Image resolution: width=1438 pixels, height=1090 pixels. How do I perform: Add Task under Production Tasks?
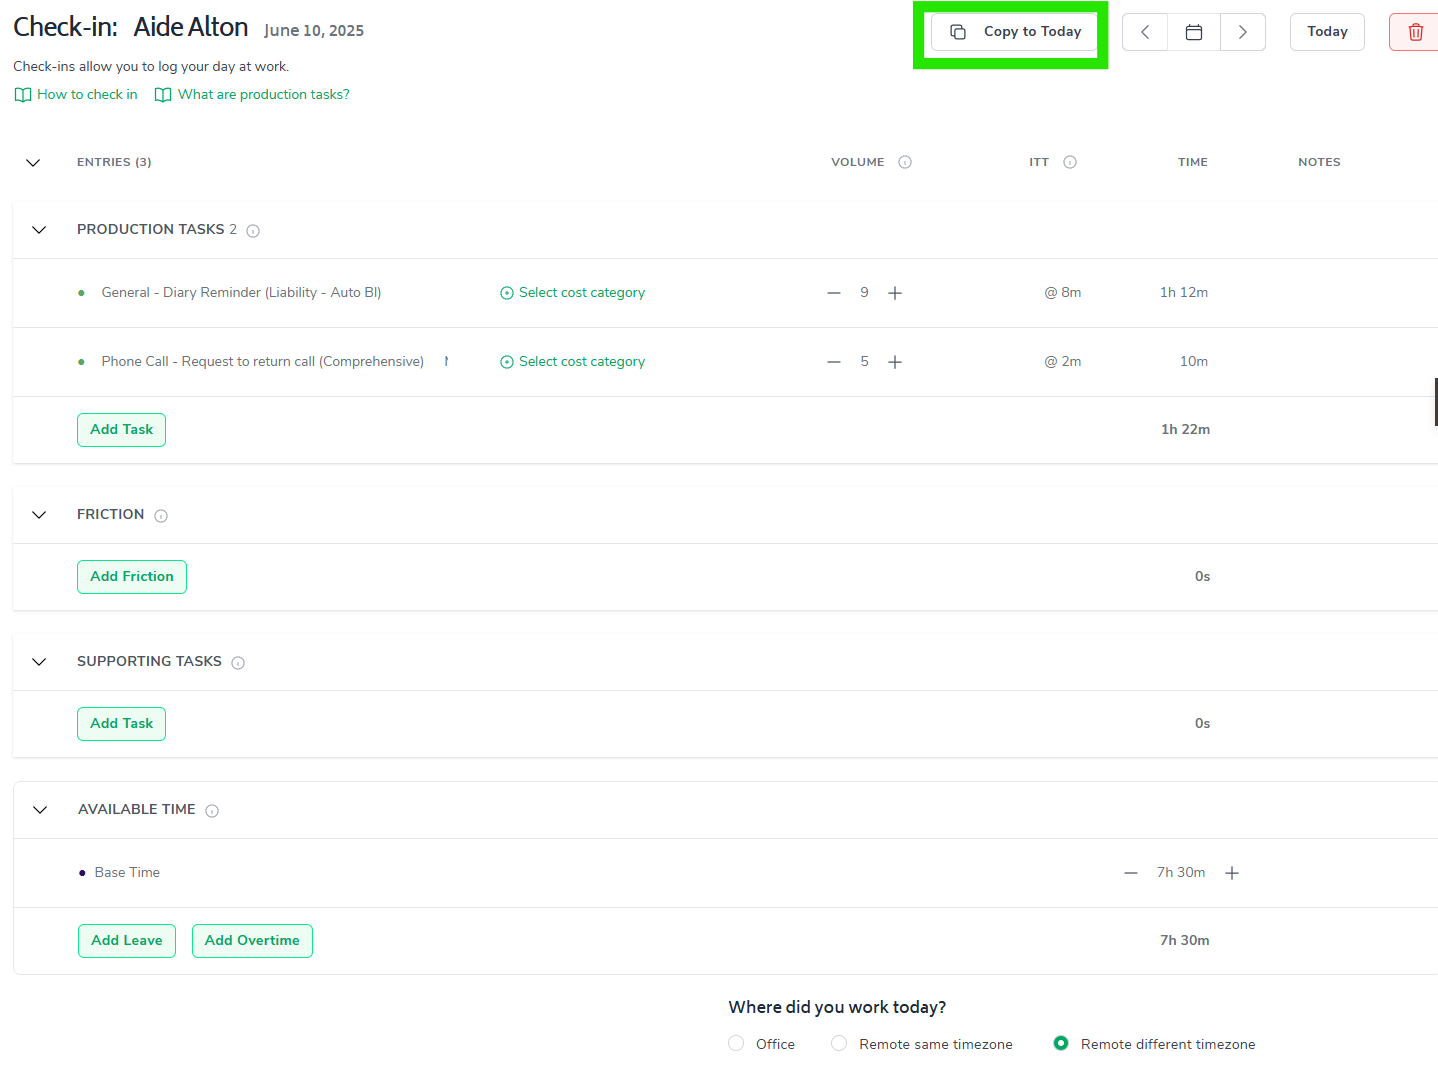121,430
